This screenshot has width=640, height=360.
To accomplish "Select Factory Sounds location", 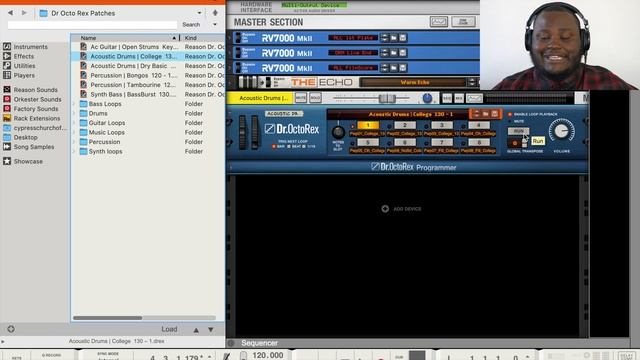I will pyautogui.click(x=31, y=109).
